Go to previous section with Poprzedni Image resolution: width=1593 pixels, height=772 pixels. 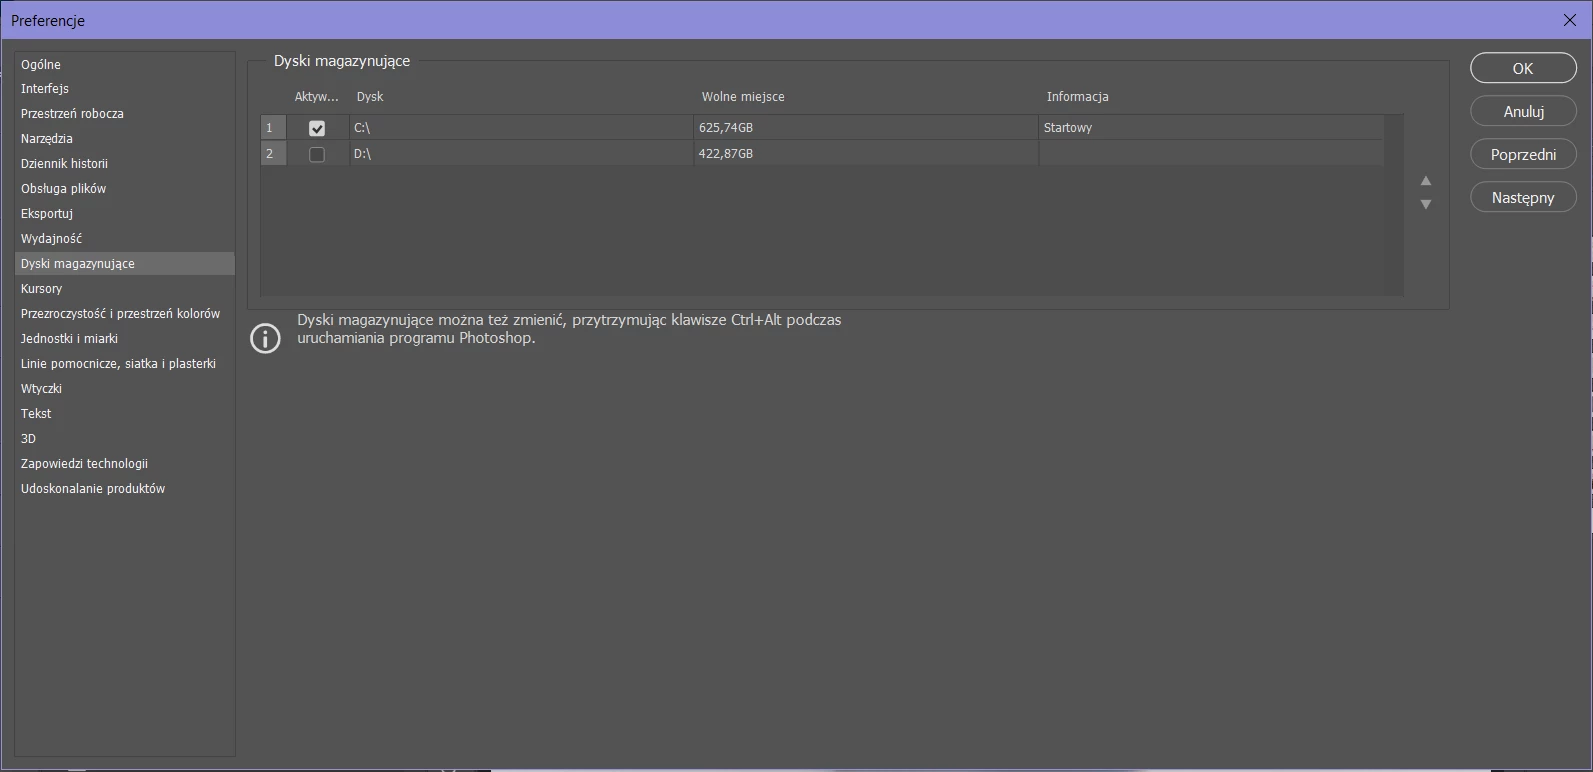(x=1523, y=154)
